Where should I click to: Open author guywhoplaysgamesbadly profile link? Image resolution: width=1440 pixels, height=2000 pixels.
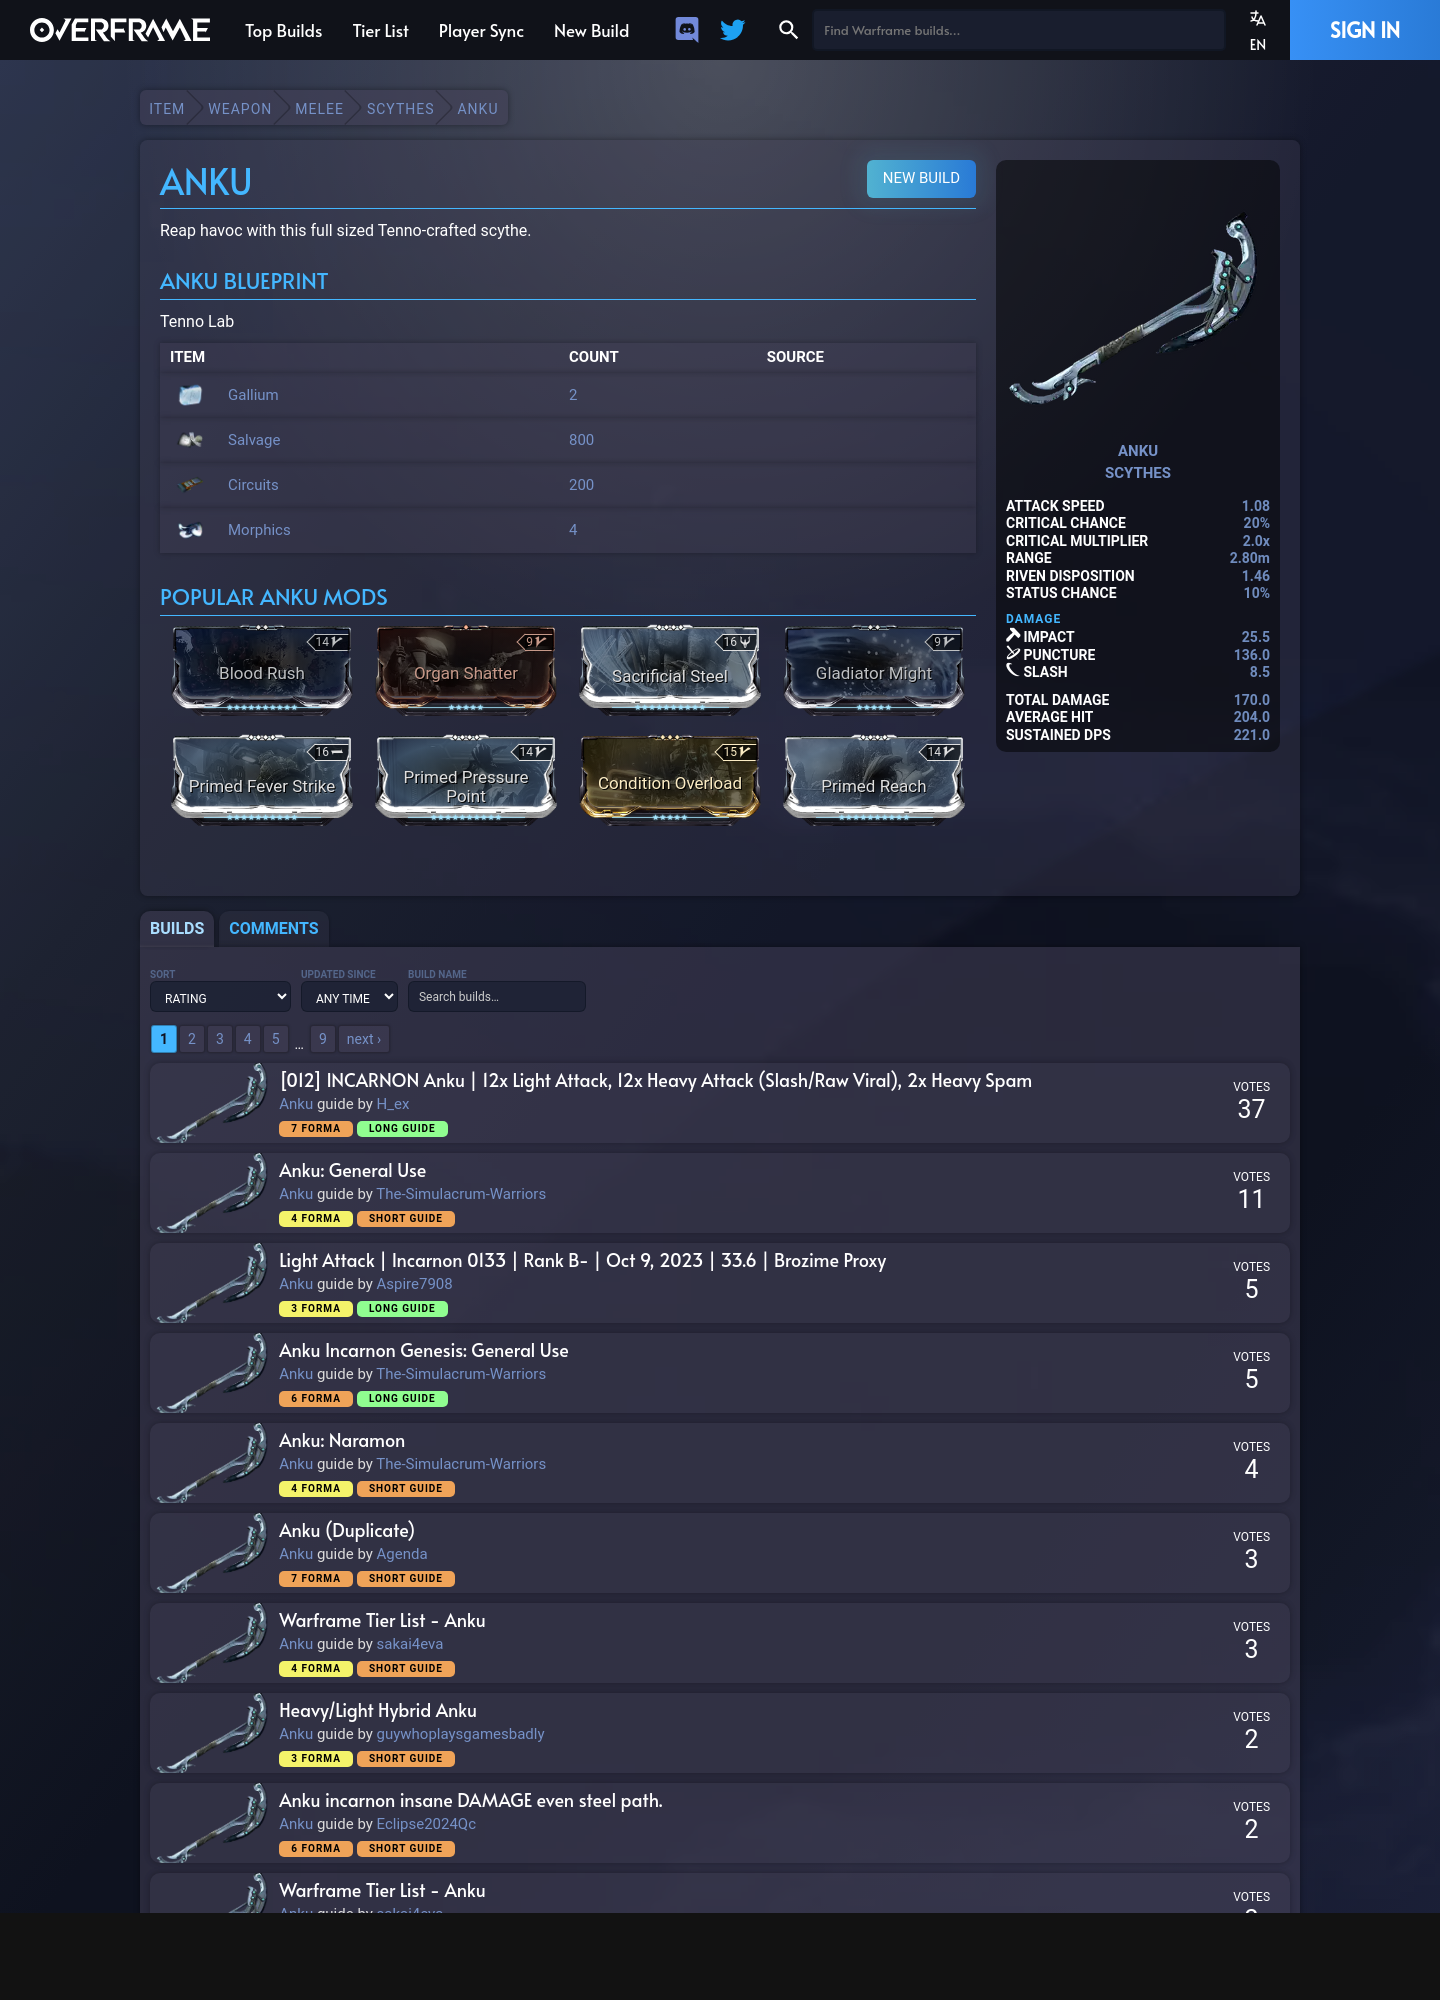[x=460, y=1734]
